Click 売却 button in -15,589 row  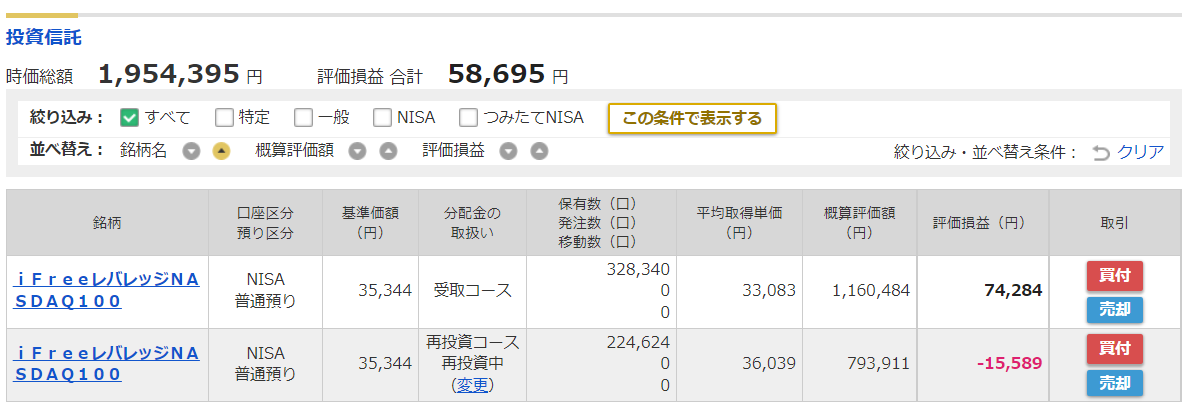1115,383
